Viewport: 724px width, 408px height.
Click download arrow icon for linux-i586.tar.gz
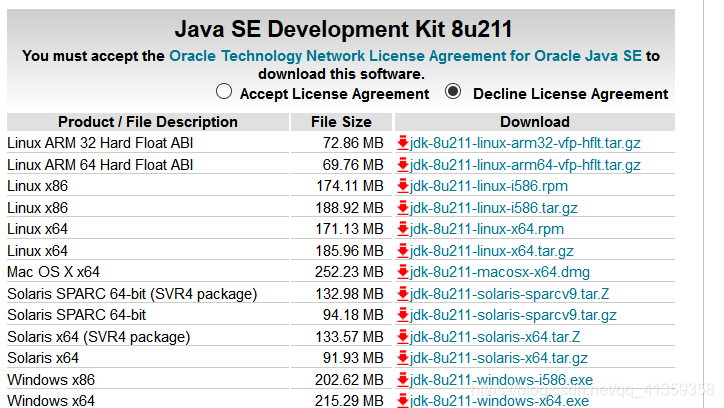pos(403,208)
